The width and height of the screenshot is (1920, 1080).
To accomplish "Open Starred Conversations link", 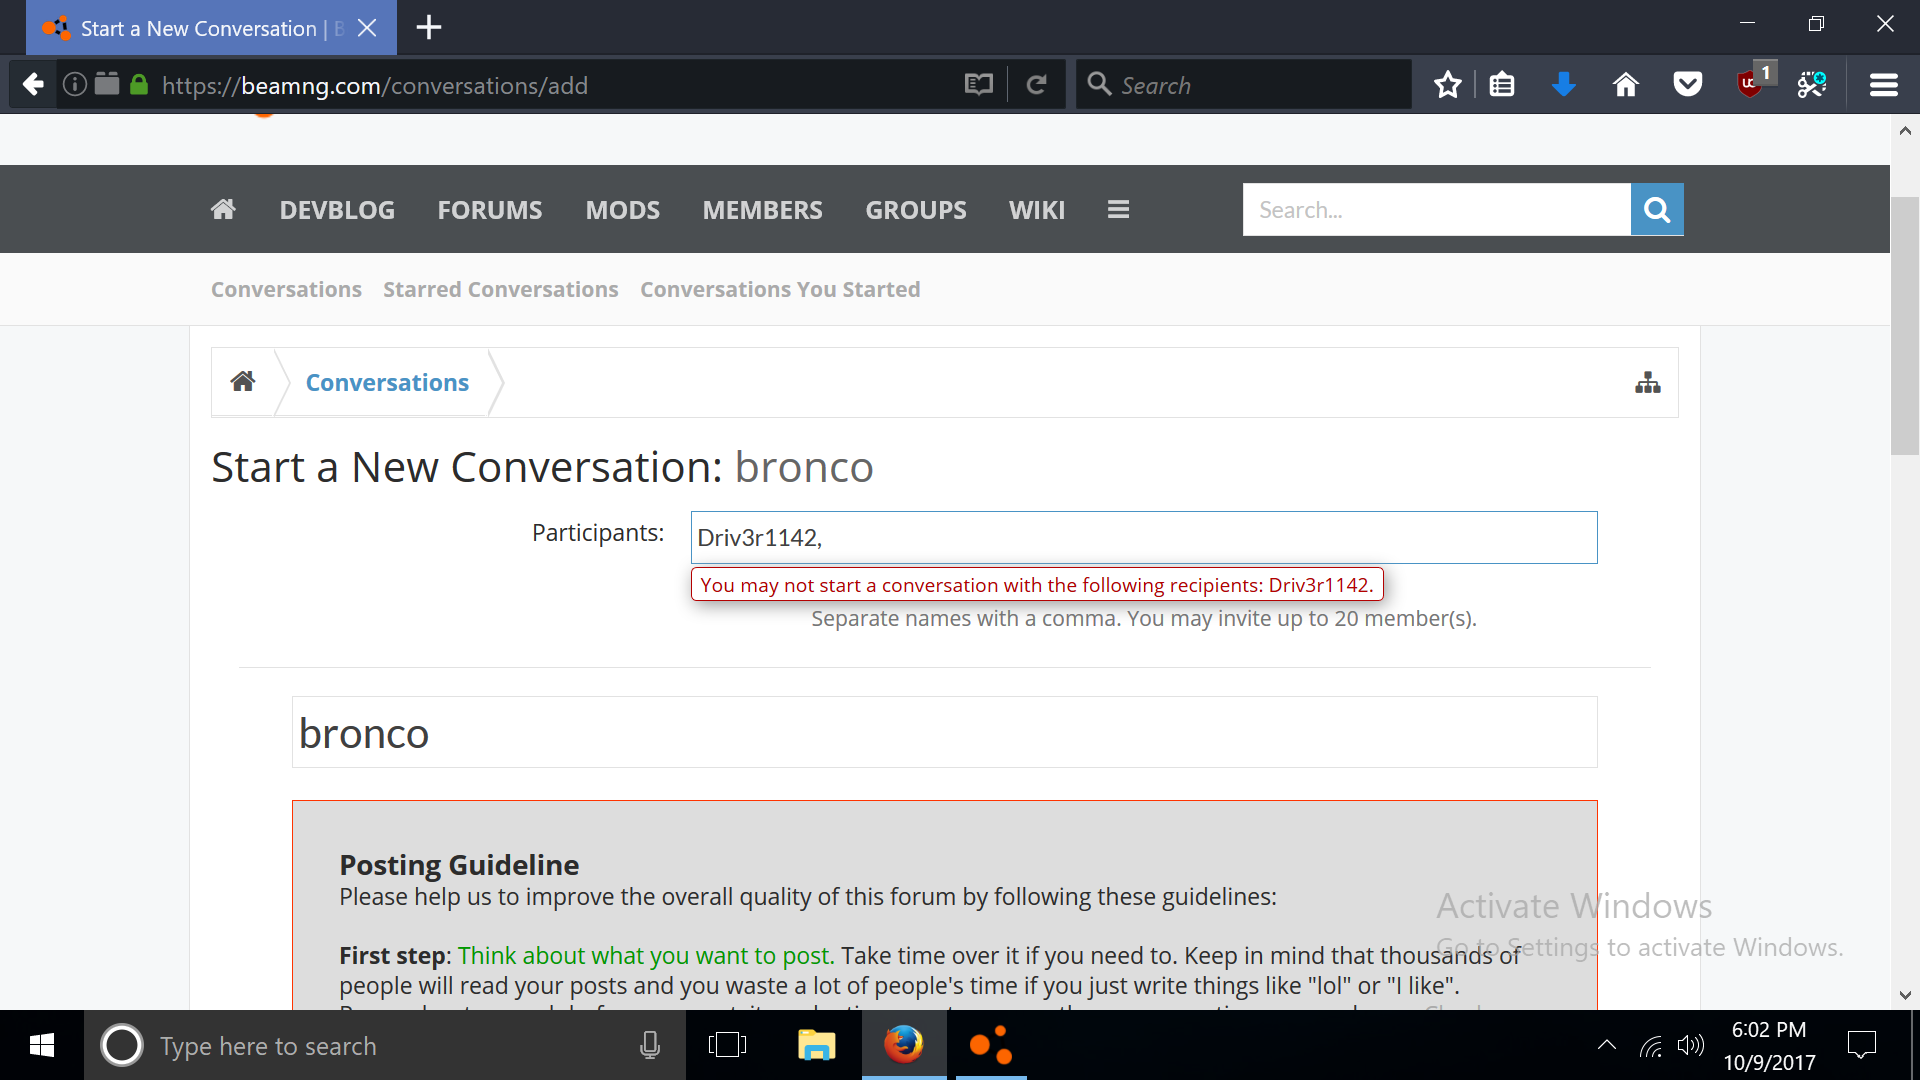I will [501, 289].
